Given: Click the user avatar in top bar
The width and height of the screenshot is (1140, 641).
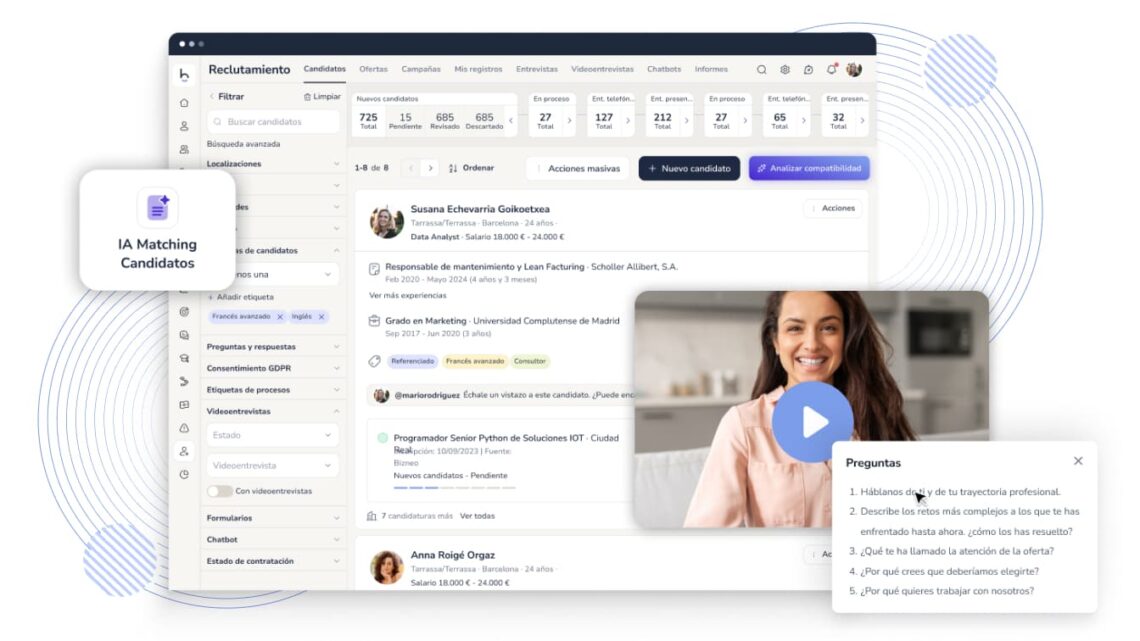Looking at the screenshot, I should pos(854,70).
